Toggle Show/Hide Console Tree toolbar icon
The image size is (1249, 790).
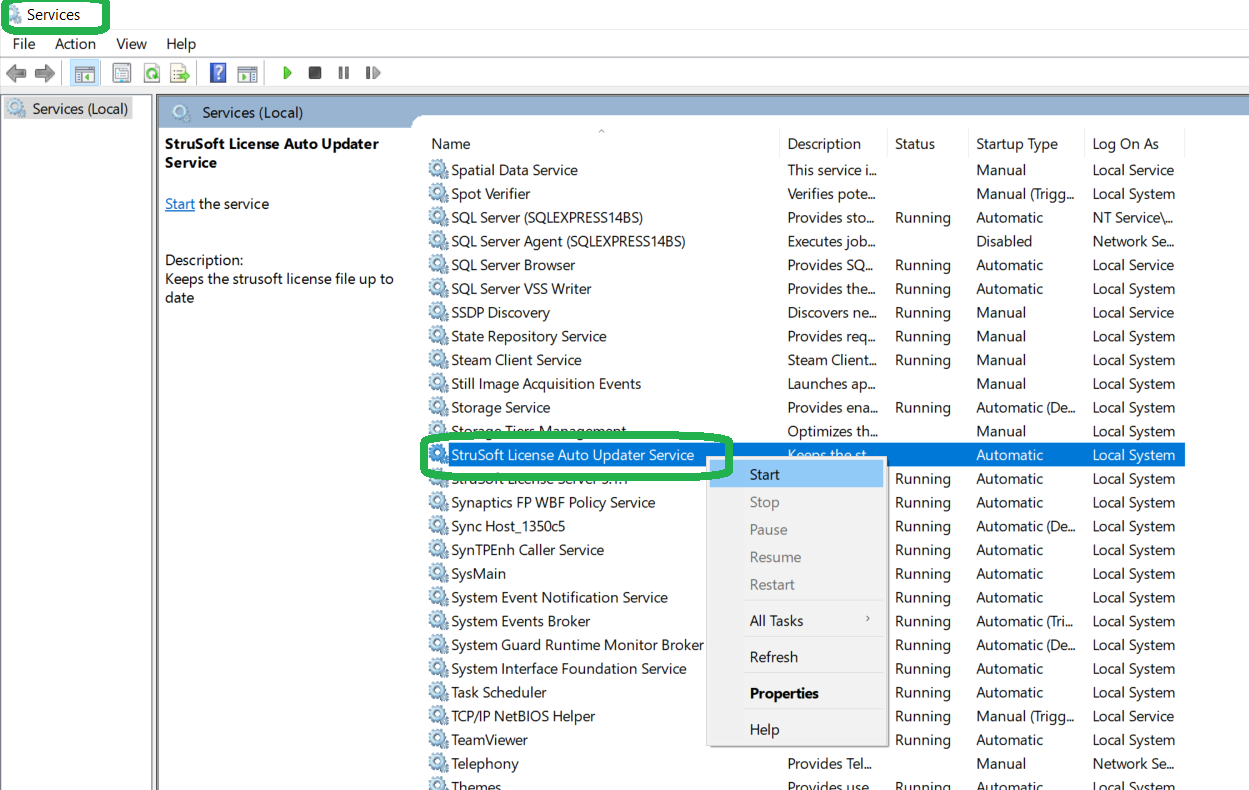pyautogui.click(x=85, y=73)
